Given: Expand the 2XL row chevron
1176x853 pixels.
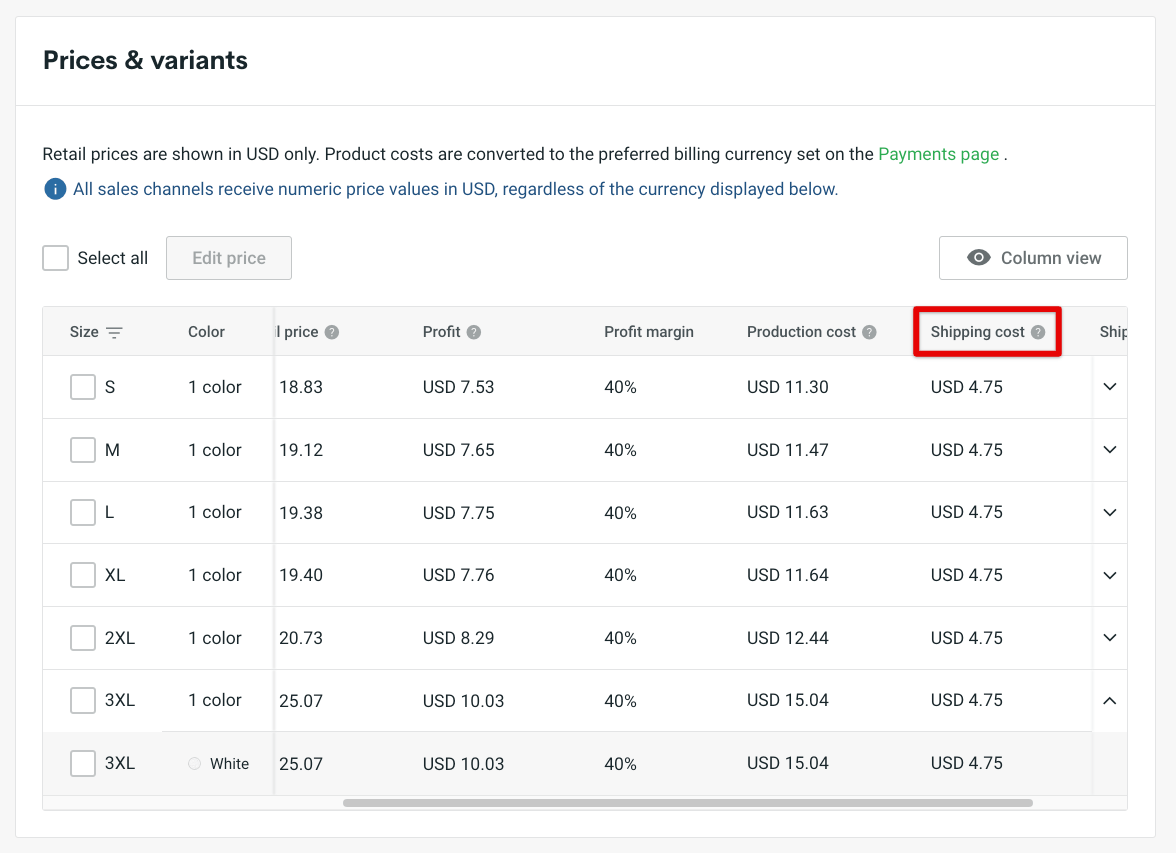Looking at the screenshot, I should tap(1109, 638).
